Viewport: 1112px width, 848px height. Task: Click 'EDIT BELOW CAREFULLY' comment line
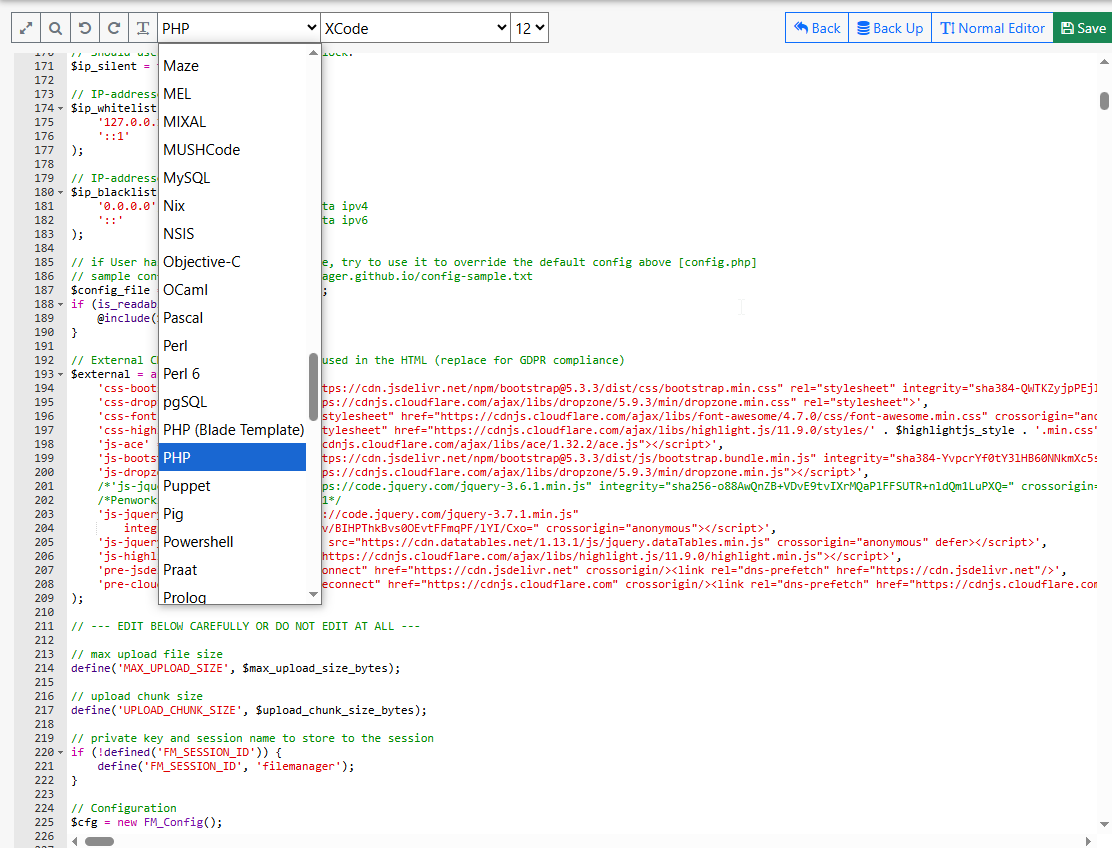tap(245, 626)
